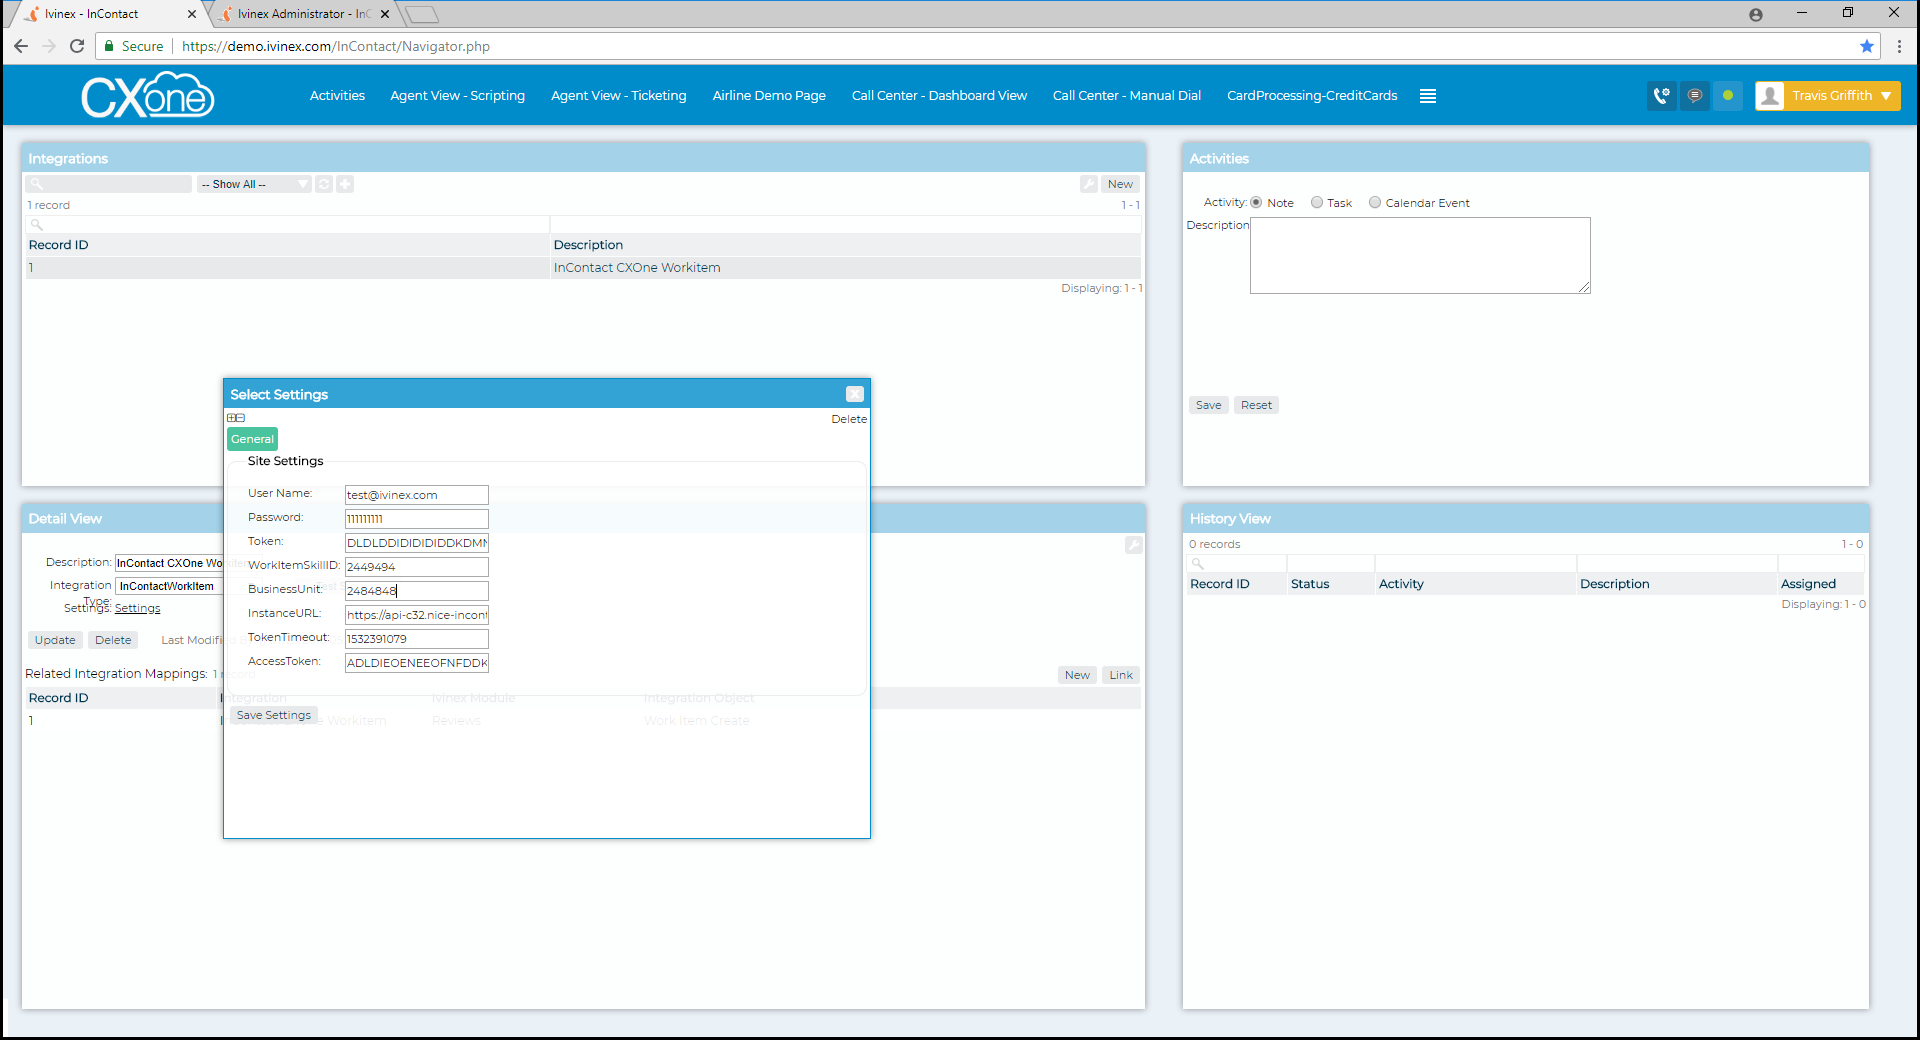Click the Description field in Detail View
Screen dimensions: 1920x1040
click(169, 563)
